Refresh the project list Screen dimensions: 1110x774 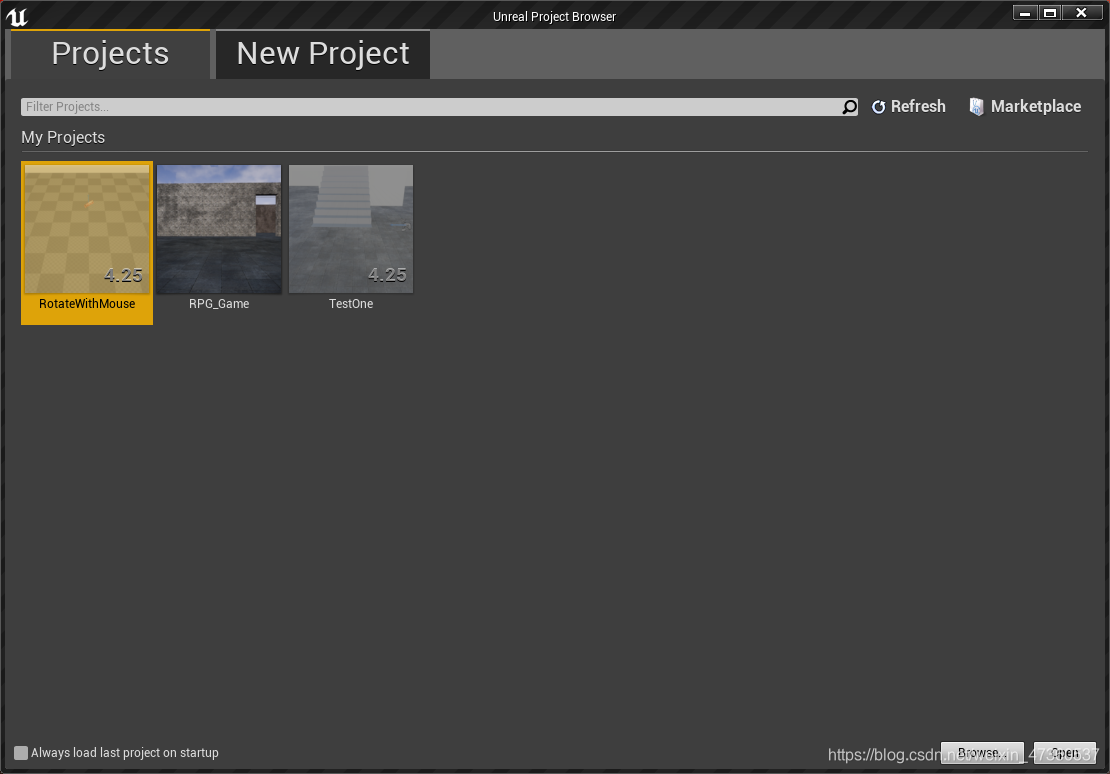click(x=909, y=107)
